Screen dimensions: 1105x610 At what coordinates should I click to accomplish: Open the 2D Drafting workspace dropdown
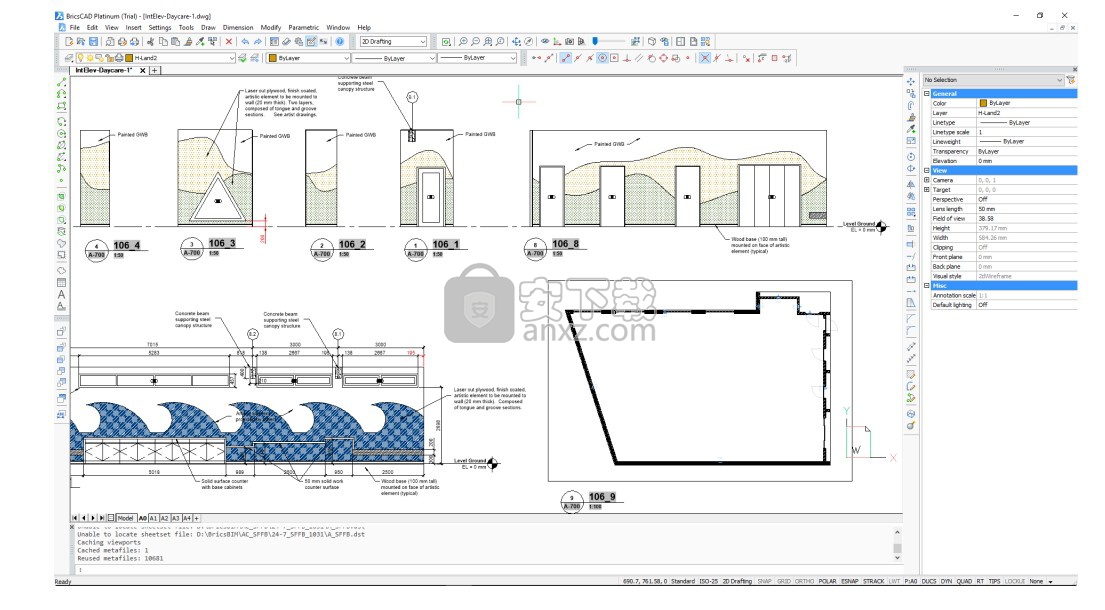(393, 42)
